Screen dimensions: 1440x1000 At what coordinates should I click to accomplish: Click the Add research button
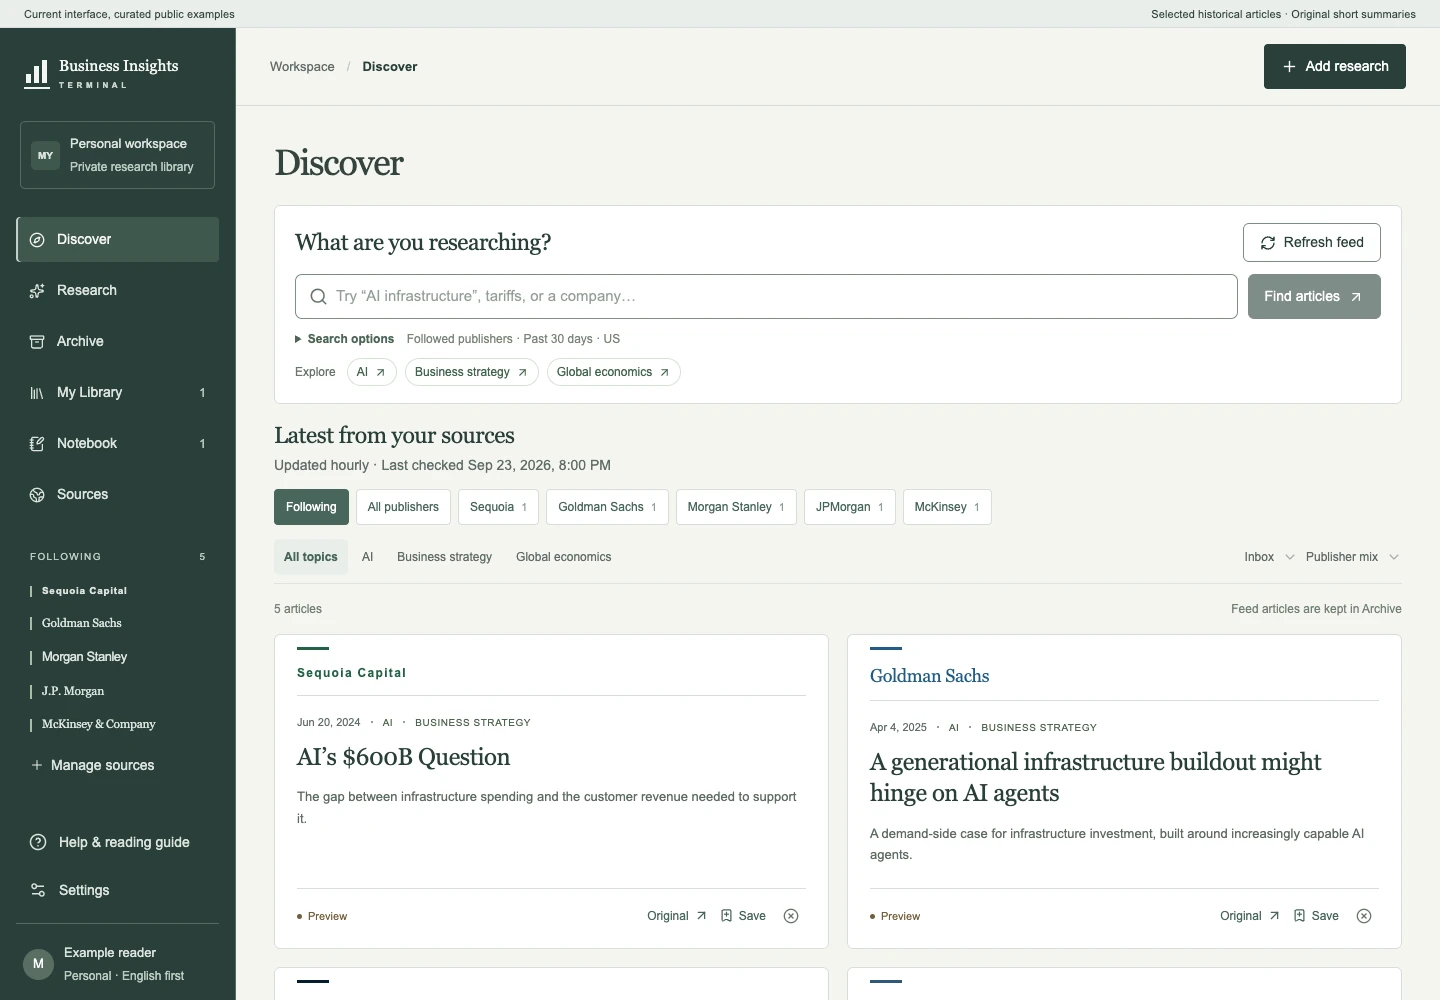[1335, 67]
